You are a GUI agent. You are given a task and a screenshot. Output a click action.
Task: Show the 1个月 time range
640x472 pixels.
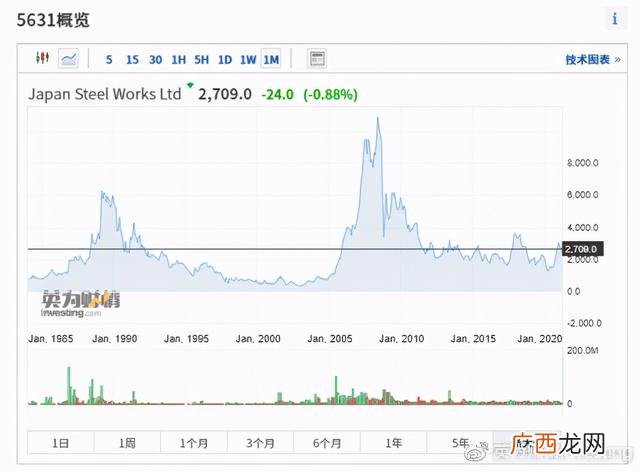(193, 443)
